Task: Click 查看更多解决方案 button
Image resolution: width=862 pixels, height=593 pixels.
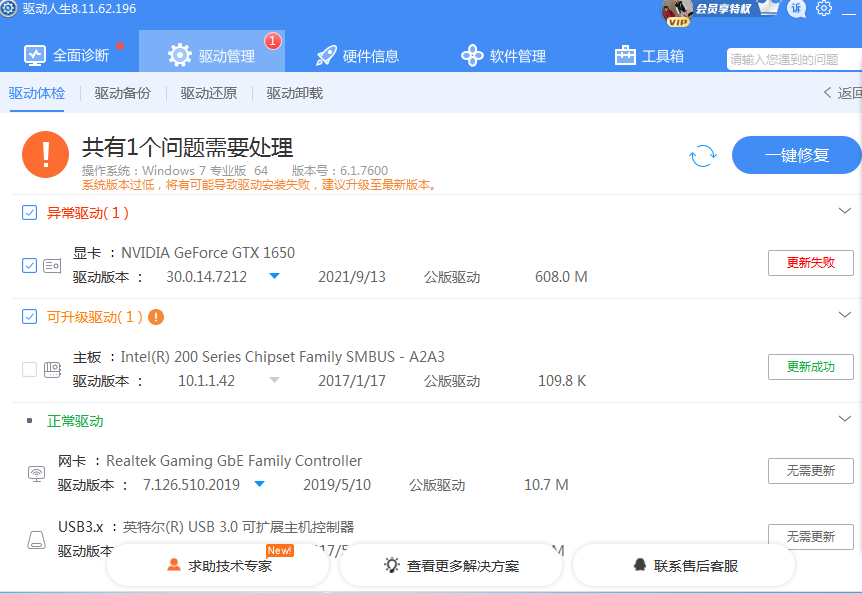Action: coord(451,565)
